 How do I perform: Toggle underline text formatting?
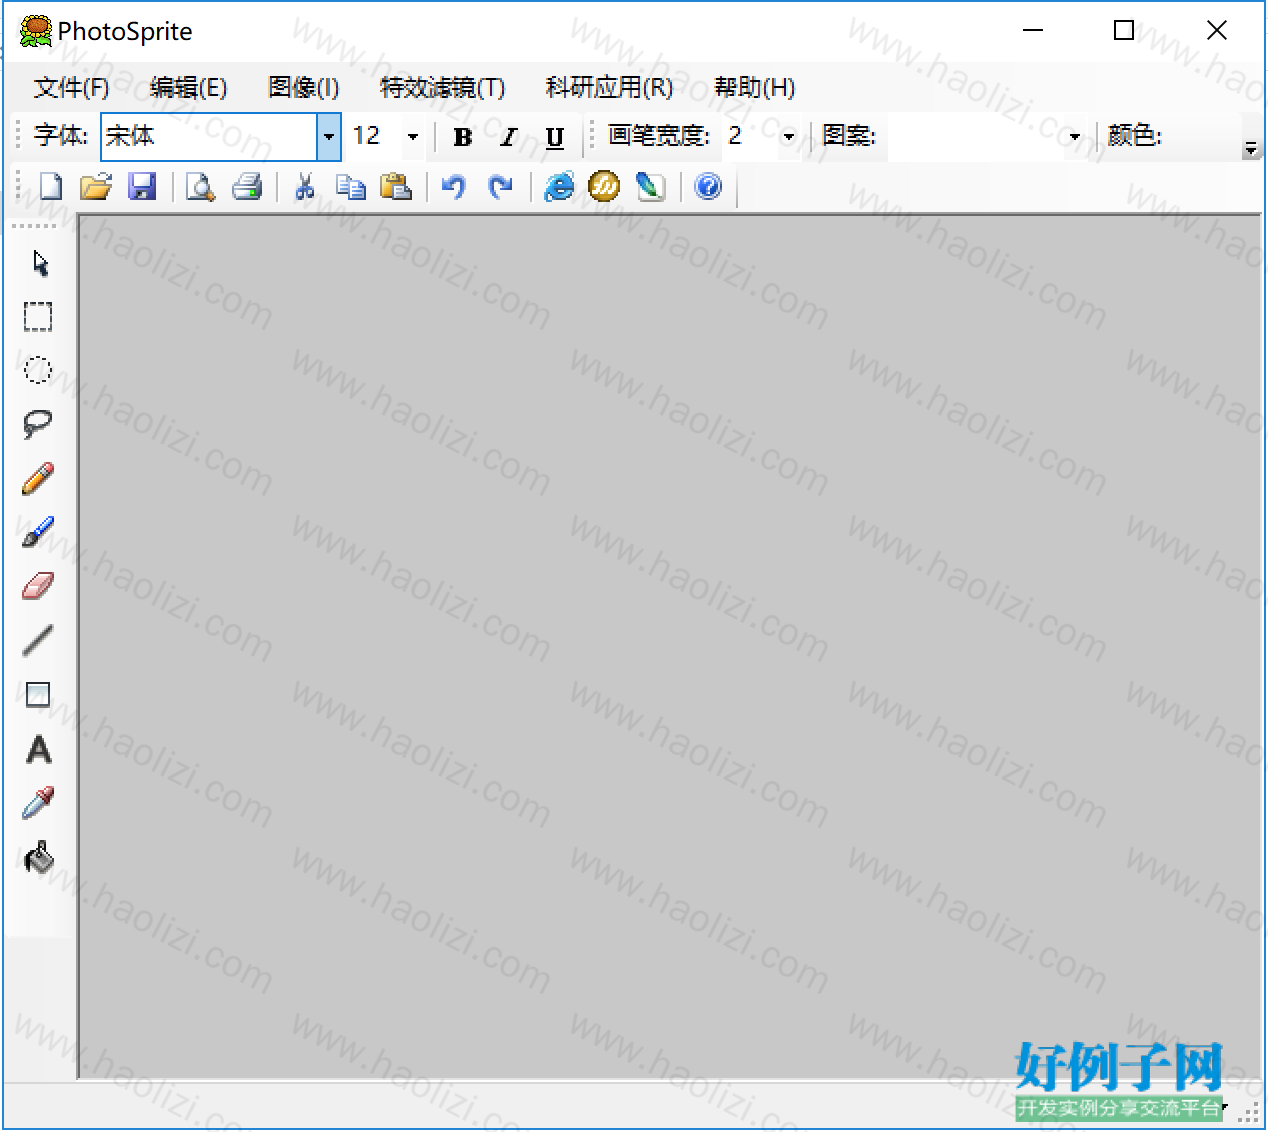pyautogui.click(x=555, y=137)
